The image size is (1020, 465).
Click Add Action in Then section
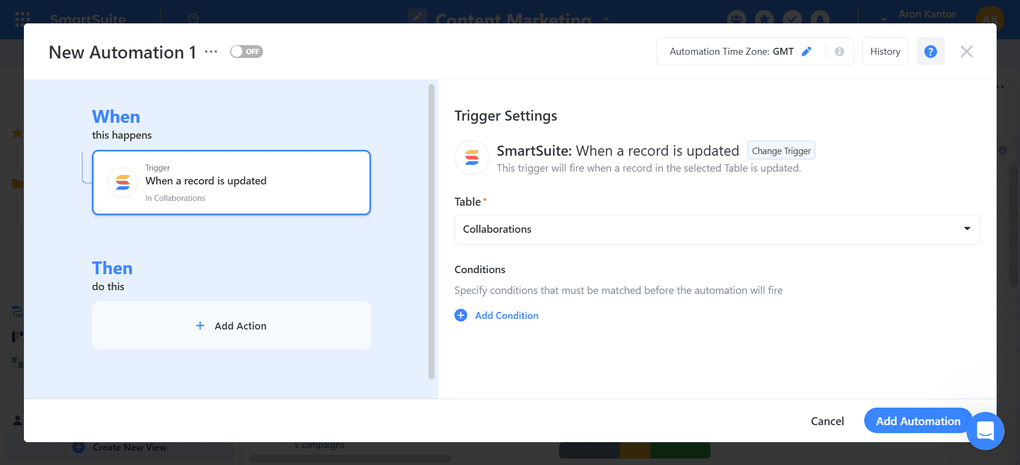[x=232, y=325]
